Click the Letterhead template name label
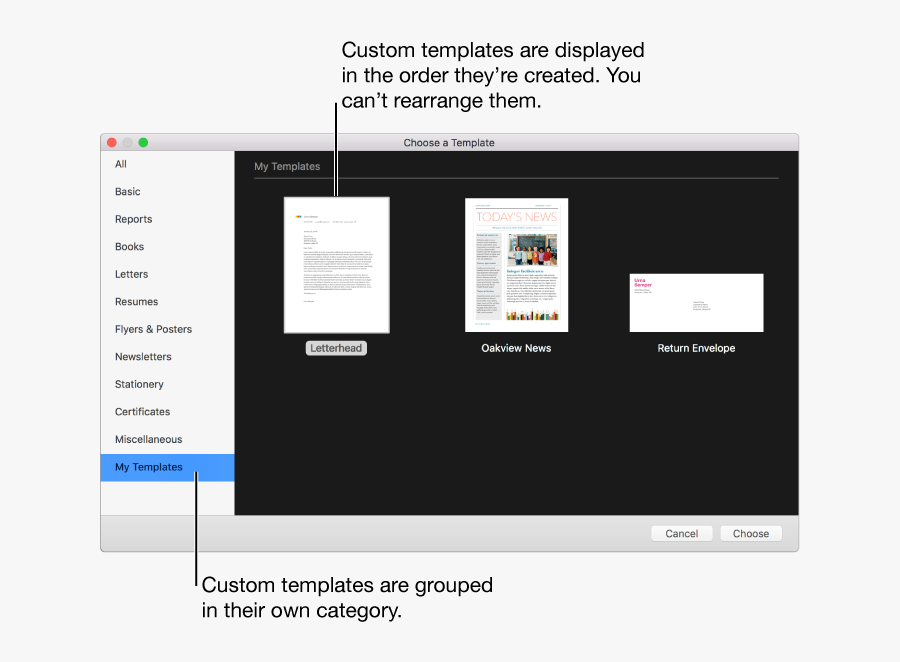The height and width of the screenshot is (662, 900). (336, 348)
